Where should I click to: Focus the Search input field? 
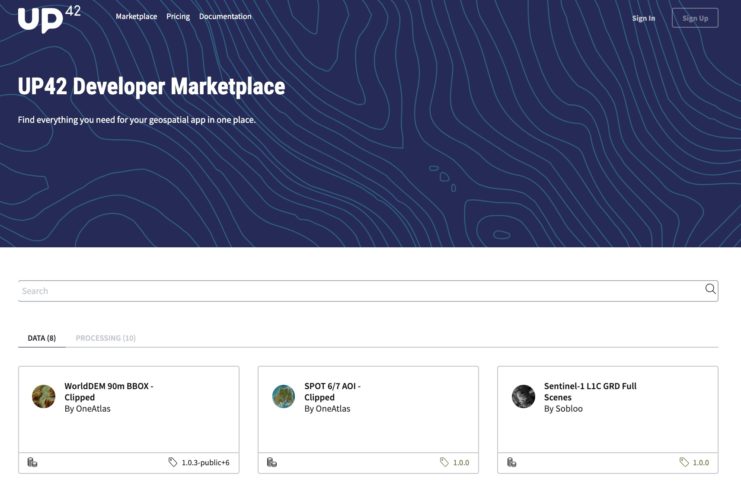point(368,291)
